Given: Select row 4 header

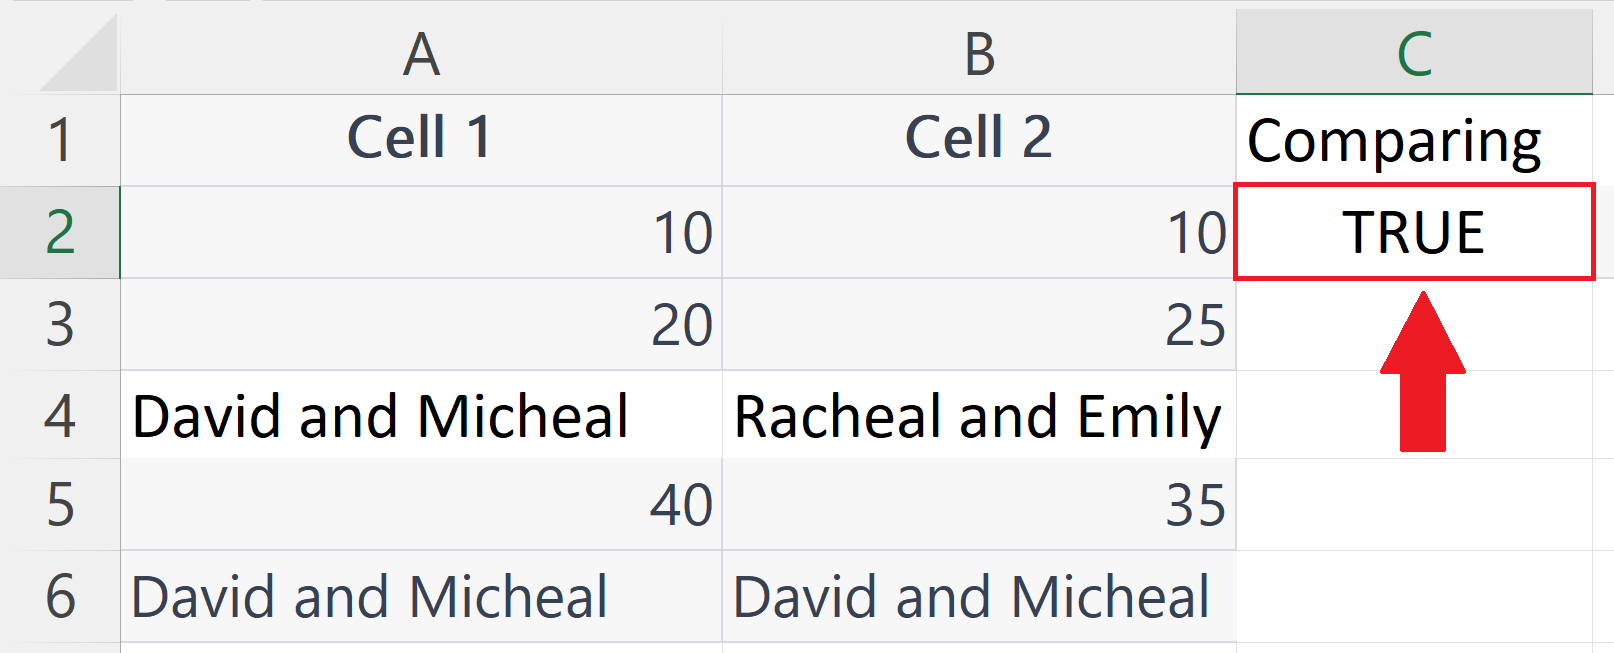Looking at the screenshot, I should point(60,416).
